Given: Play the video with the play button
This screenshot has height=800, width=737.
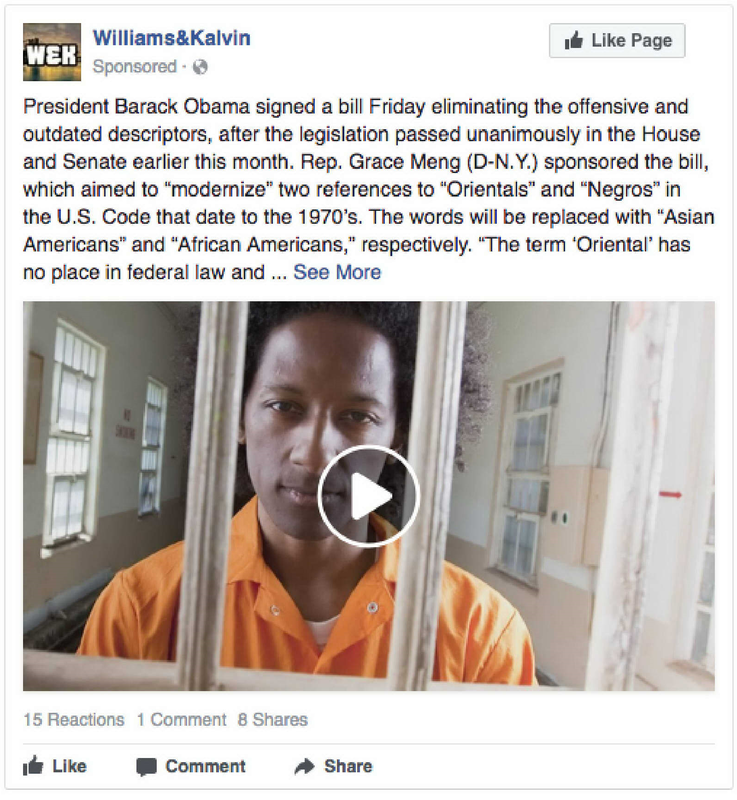Looking at the screenshot, I should (368, 496).
